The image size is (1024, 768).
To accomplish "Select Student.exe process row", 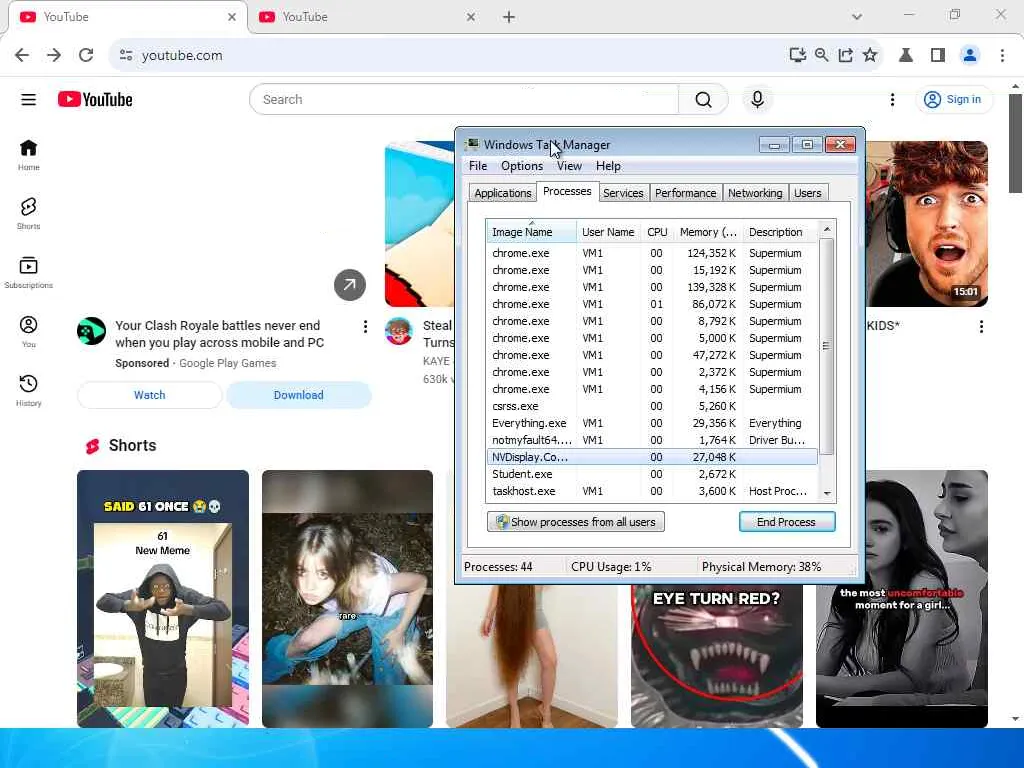I will pos(652,474).
